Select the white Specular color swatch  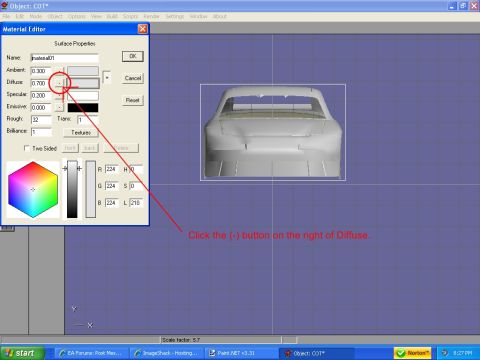[83, 96]
